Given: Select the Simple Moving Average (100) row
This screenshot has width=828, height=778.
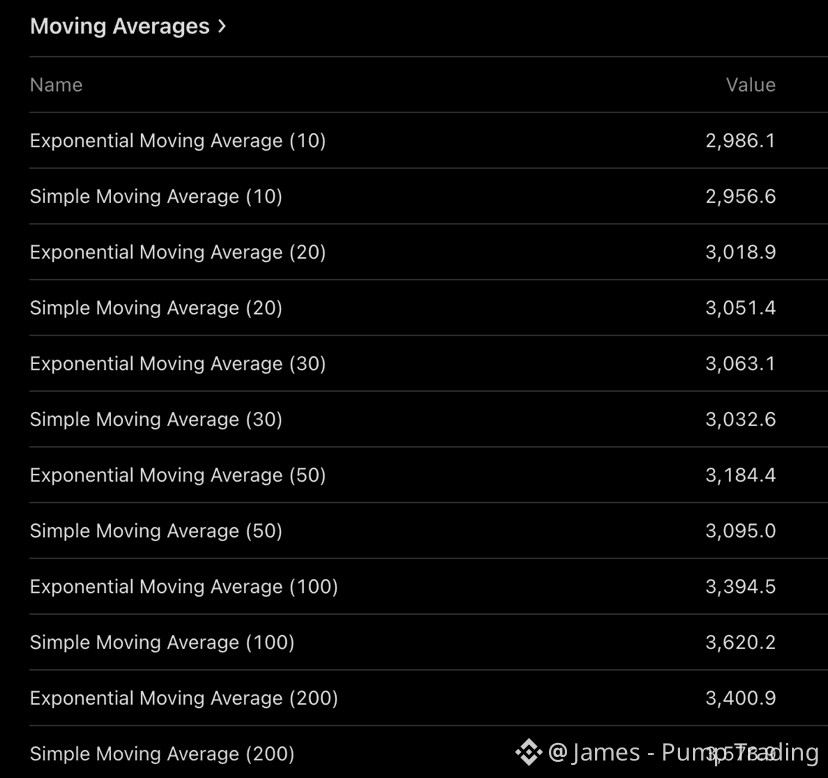Looking at the screenshot, I should click(x=162, y=642).
